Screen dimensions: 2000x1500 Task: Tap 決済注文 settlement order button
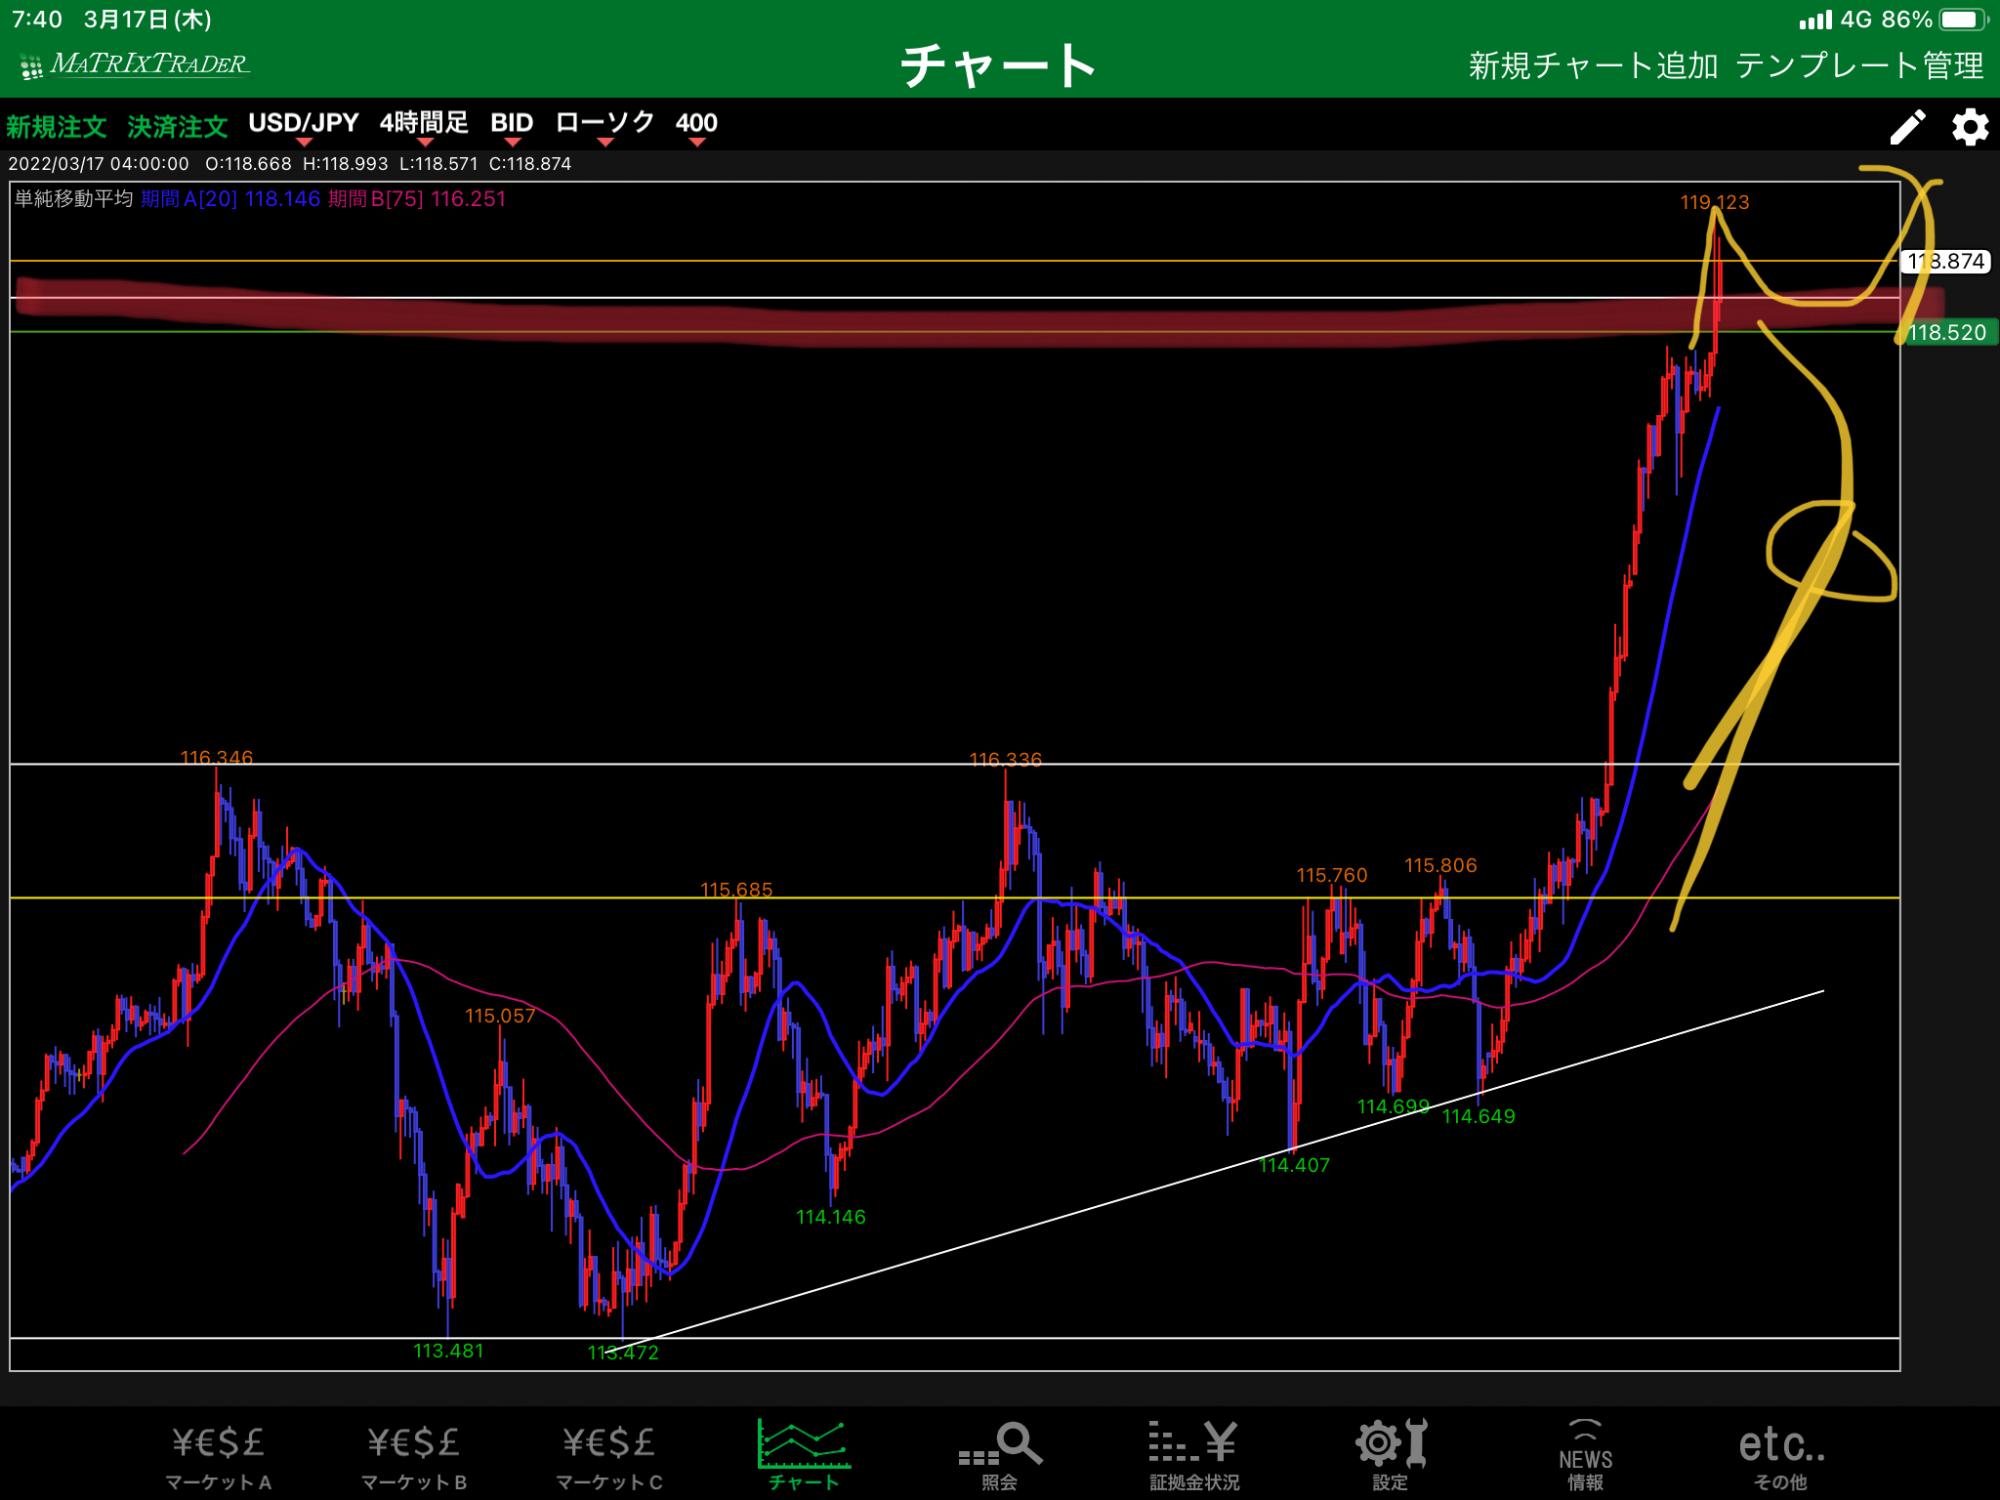point(177,126)
